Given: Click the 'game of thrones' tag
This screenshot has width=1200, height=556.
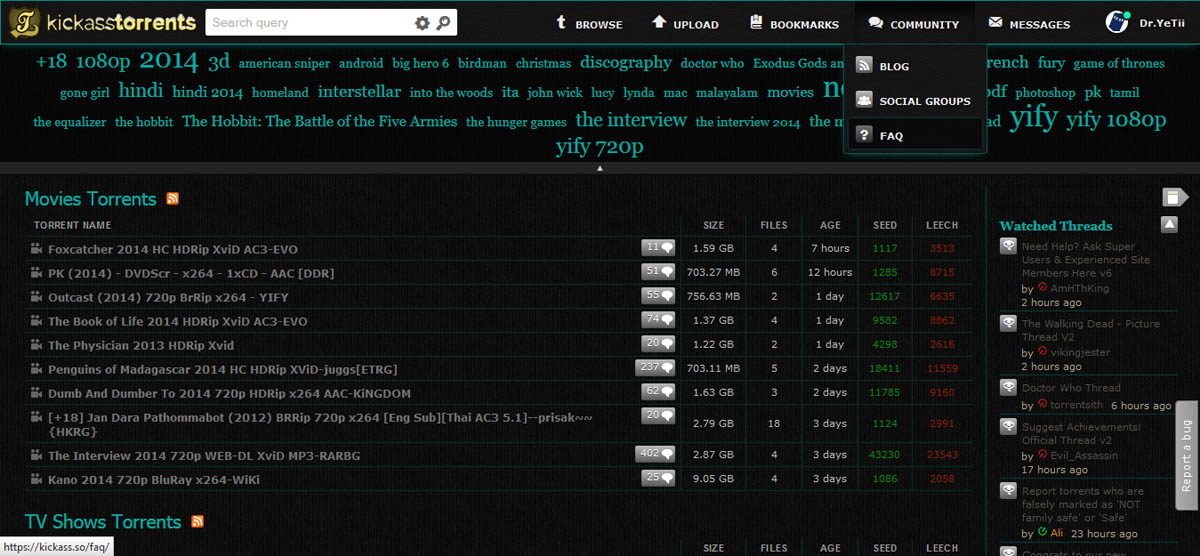Looking at the screenshot, I should pos(1119,64).
